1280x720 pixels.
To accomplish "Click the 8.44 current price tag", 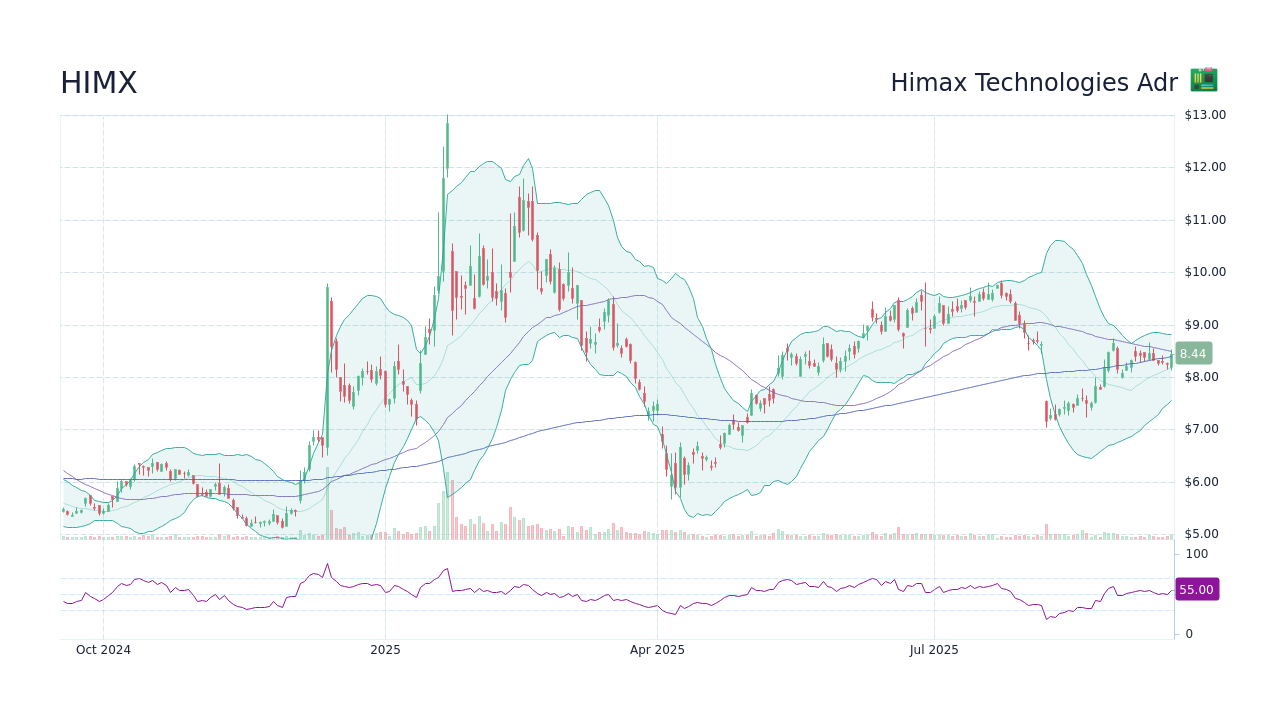I will coord(1193,353).
